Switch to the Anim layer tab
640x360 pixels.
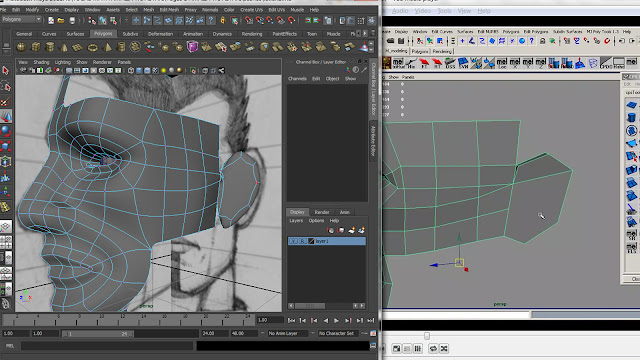tap(344, 212)
